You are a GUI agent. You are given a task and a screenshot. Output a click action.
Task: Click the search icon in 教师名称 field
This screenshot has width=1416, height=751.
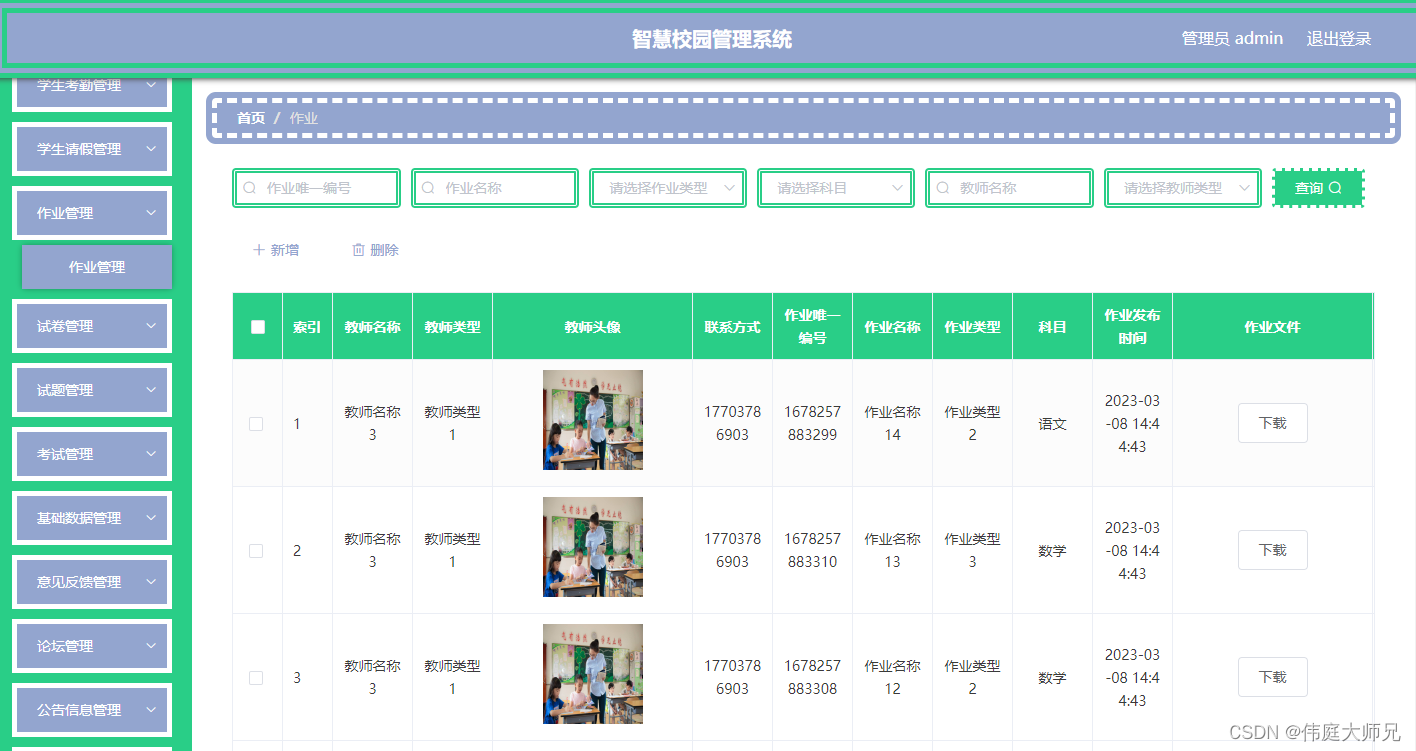942,188
